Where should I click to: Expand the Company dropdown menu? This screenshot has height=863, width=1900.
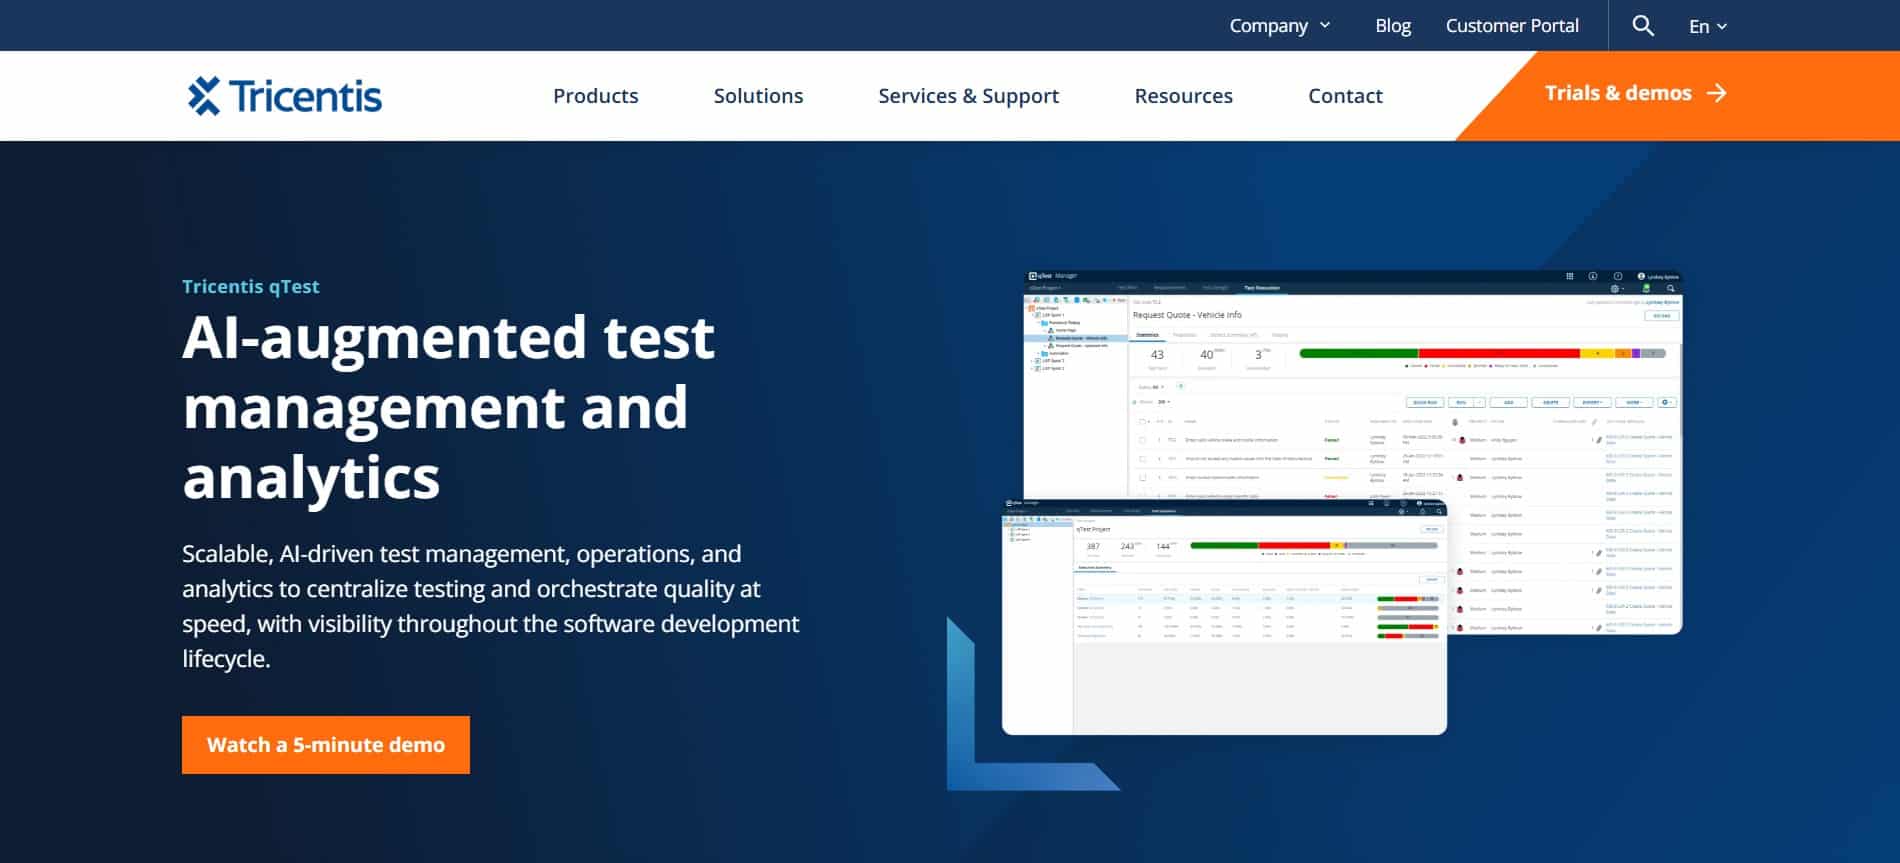[1280, 26]
